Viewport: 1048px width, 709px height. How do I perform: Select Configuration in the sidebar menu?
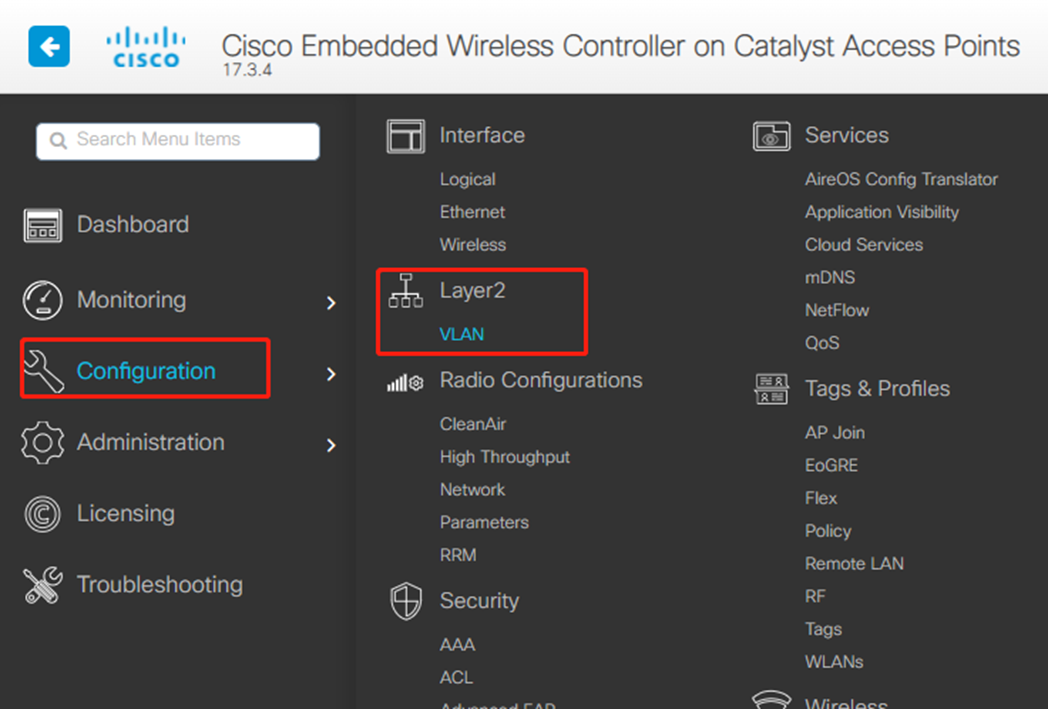click(146, 371)
